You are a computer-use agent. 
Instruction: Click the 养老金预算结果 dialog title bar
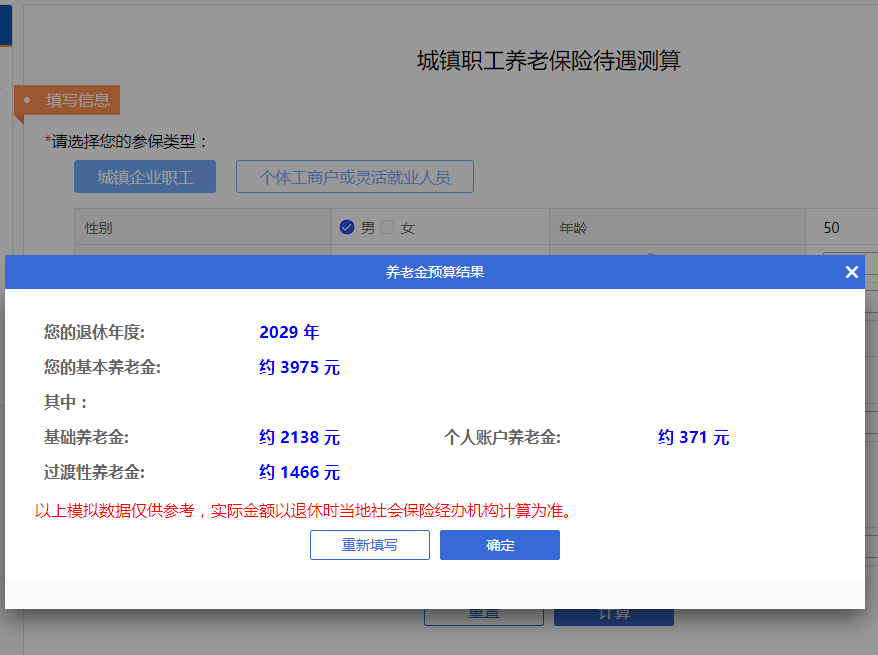click(435, 272)
